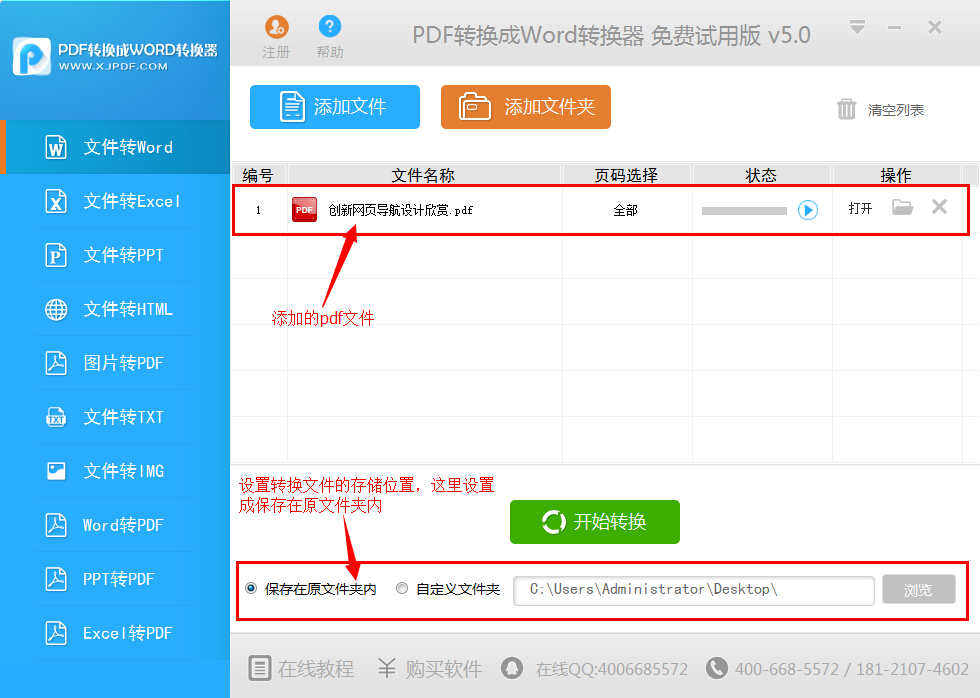Screen dimensions: 980x698
Task: Select the 图片转PDF tool
Action: click(x=113, y=362)
